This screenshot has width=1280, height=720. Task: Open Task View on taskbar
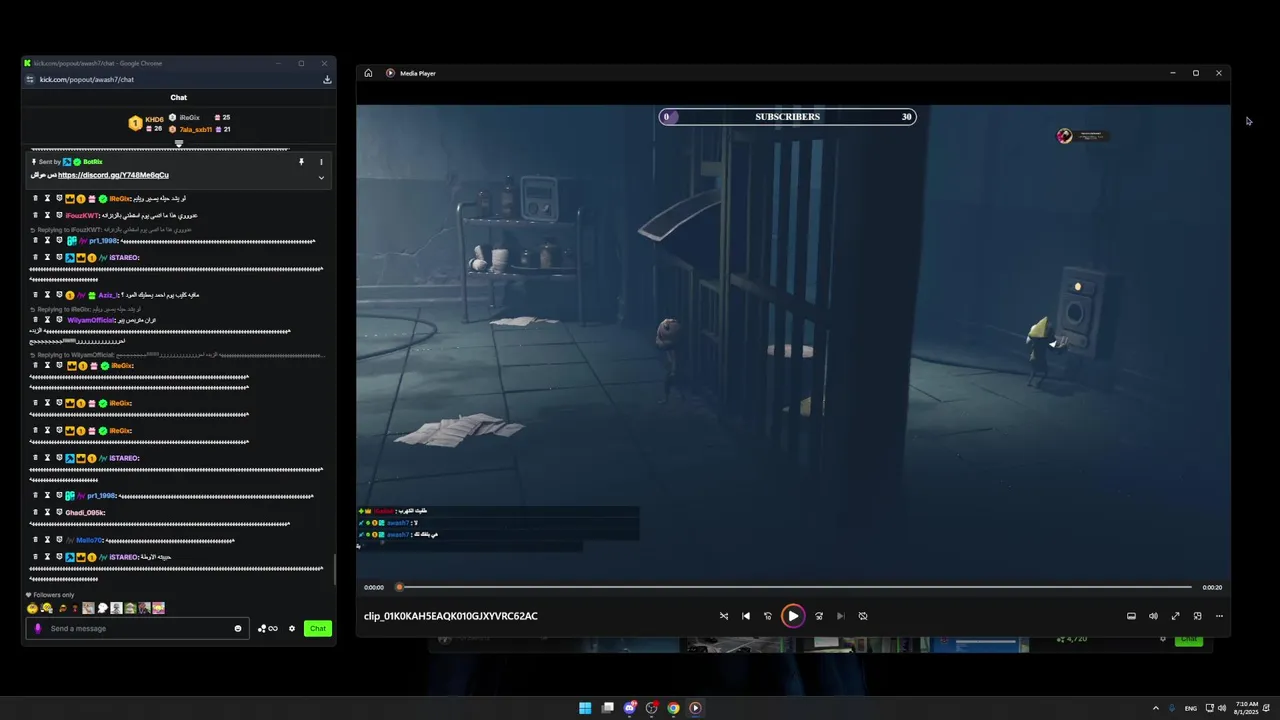607,708
